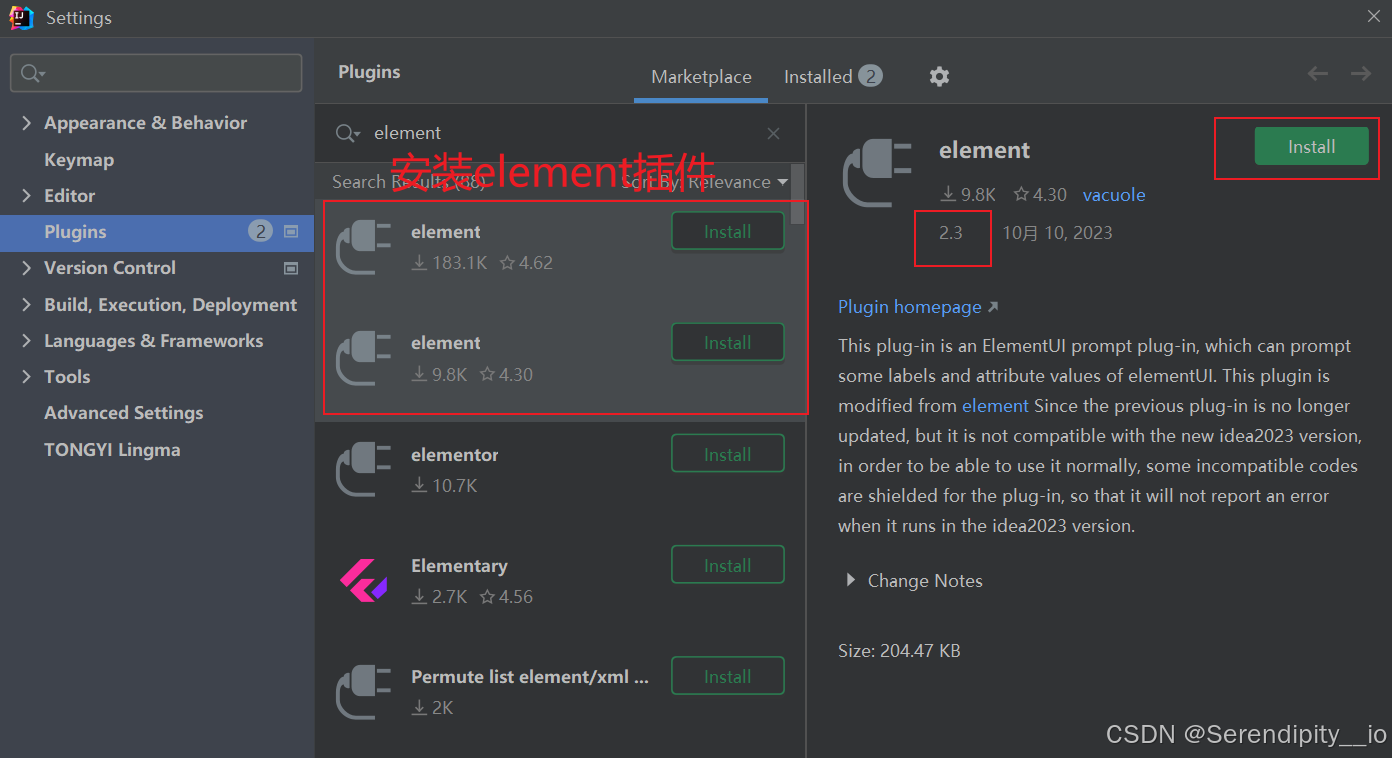This screenshot has height=758, width=1392.
Task: Select Plugins in settings tree
Action: pyautogui.click(x=157, y=232)
